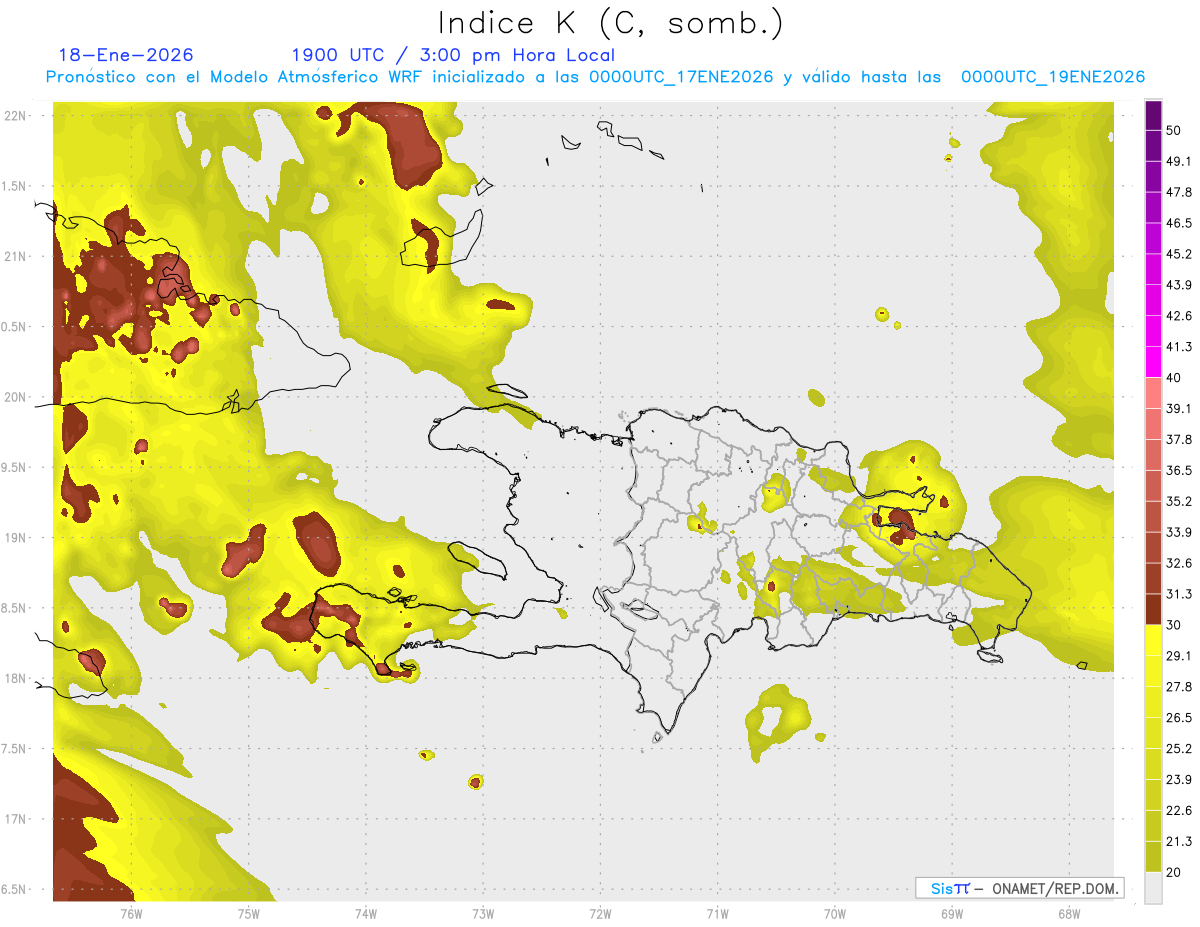Click the '71W' longitude label
The width and height of the screenshot is (1200, 927).
point(717,913)
